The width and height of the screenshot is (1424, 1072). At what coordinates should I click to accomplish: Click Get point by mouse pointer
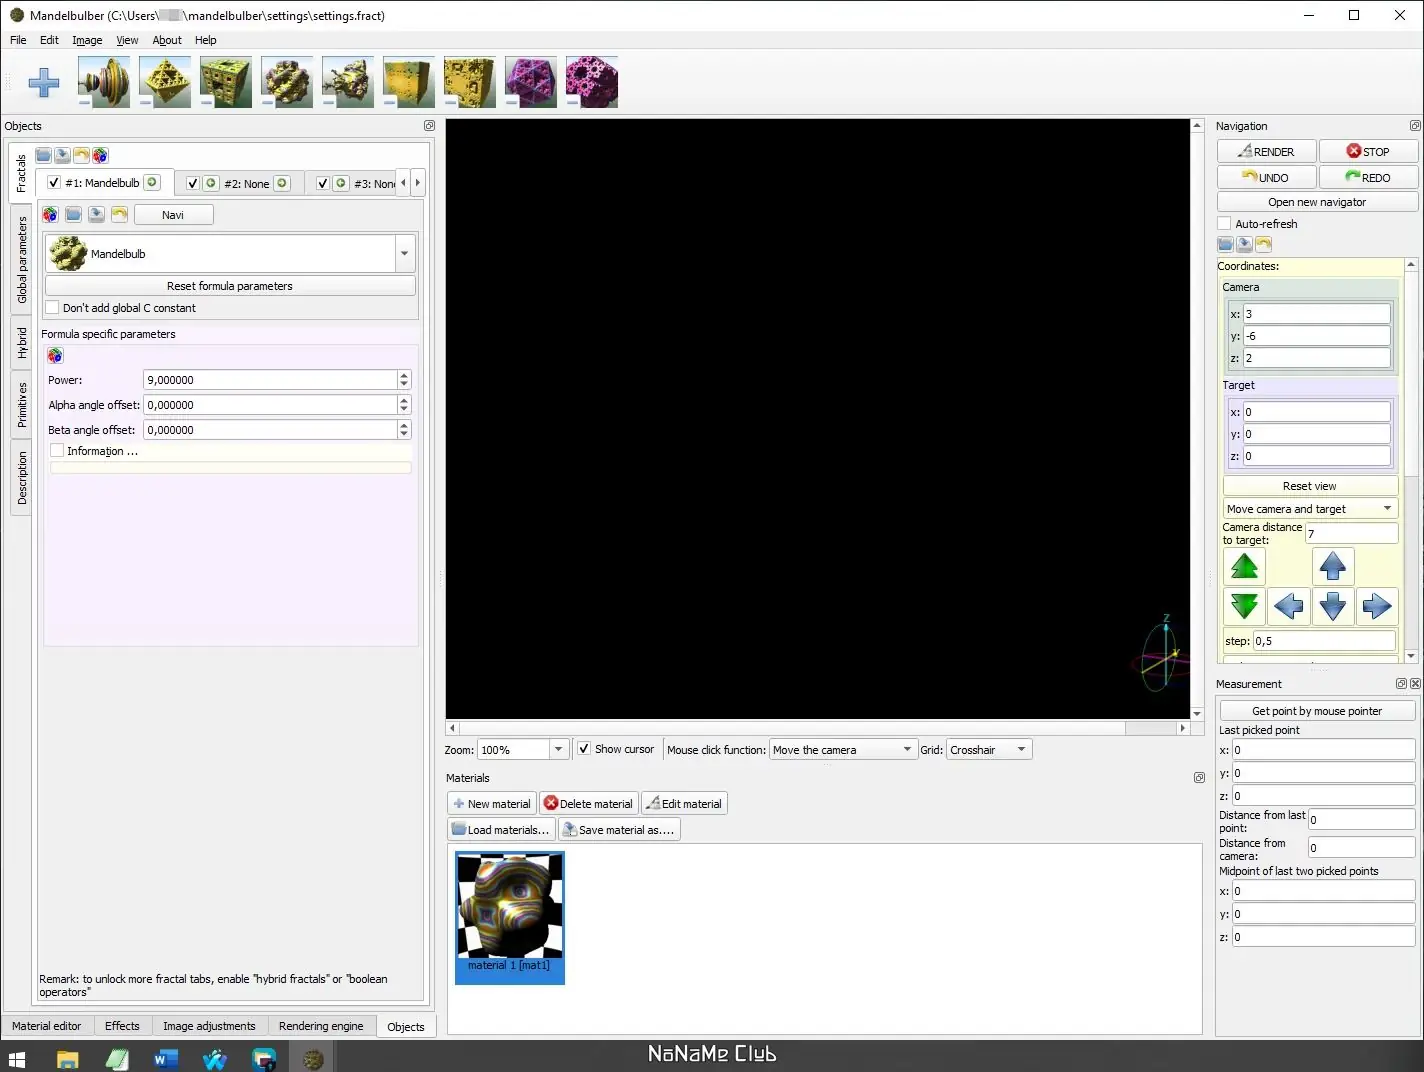1317,711
